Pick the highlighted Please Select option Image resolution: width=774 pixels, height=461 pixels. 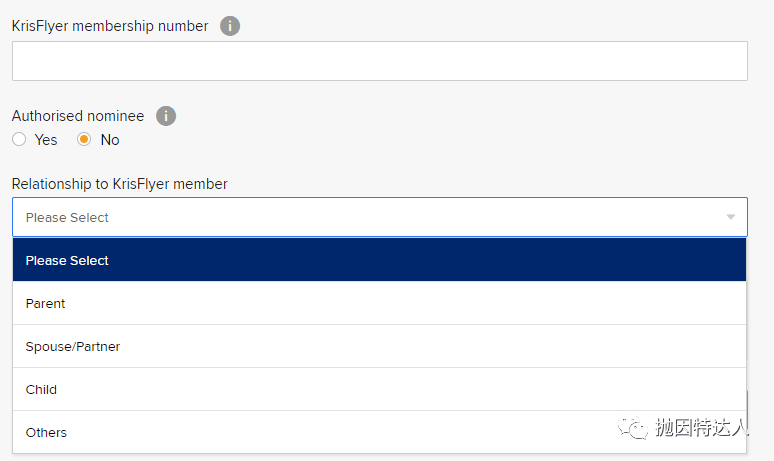coord(379,260)
